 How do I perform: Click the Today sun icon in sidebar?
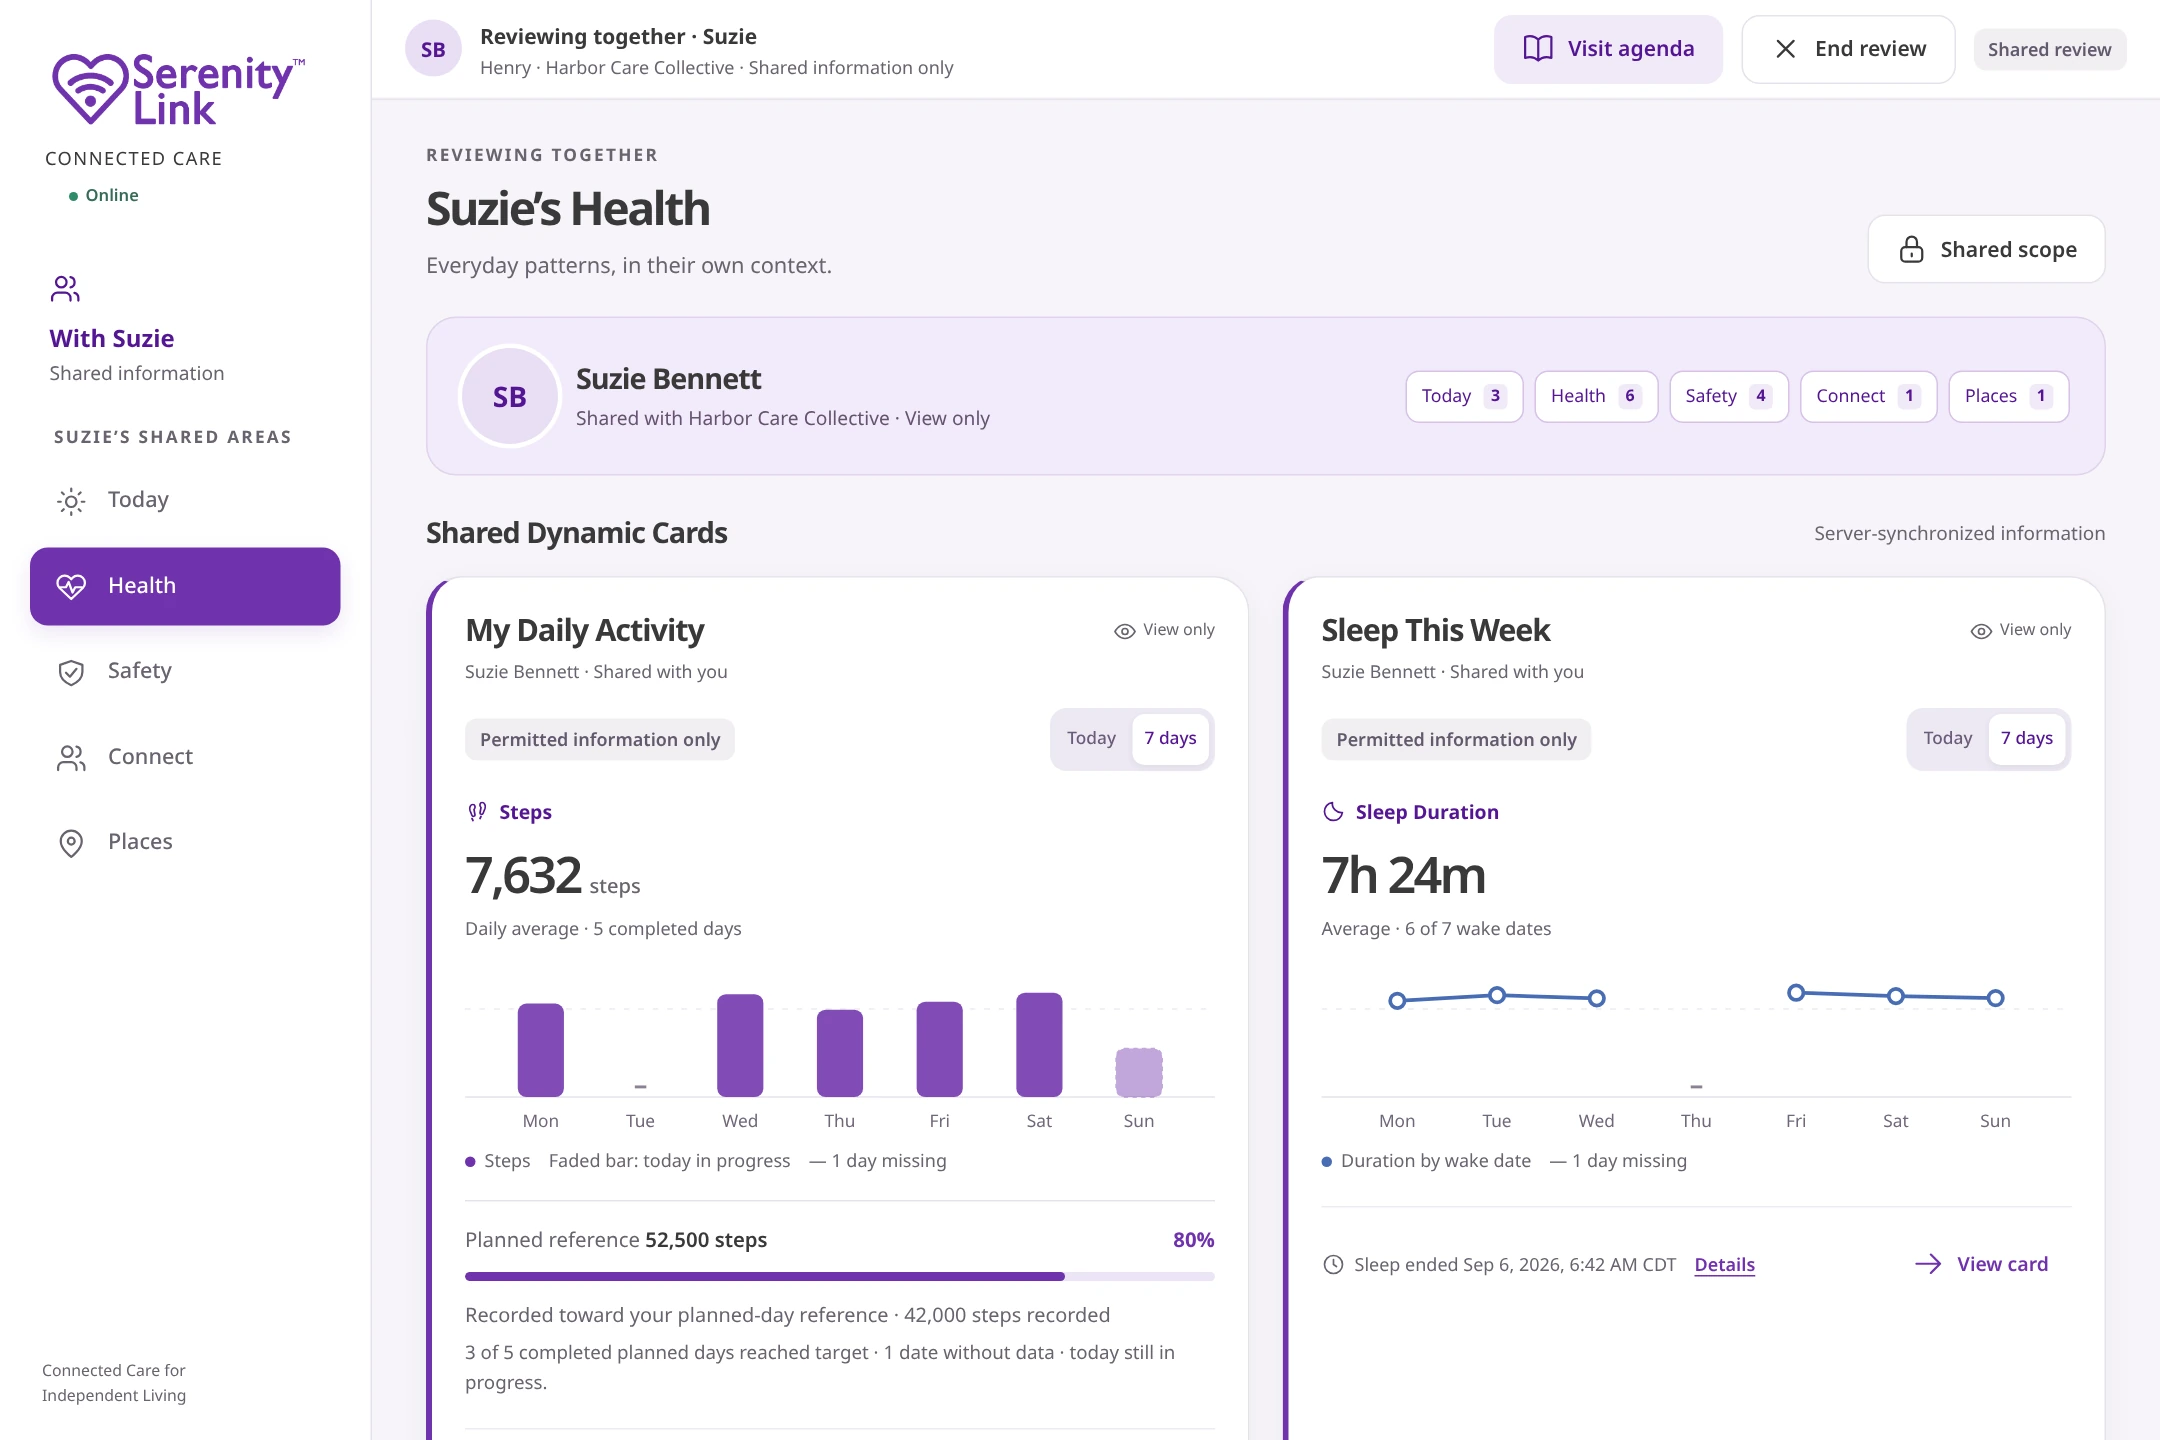[x=71, y=501]
